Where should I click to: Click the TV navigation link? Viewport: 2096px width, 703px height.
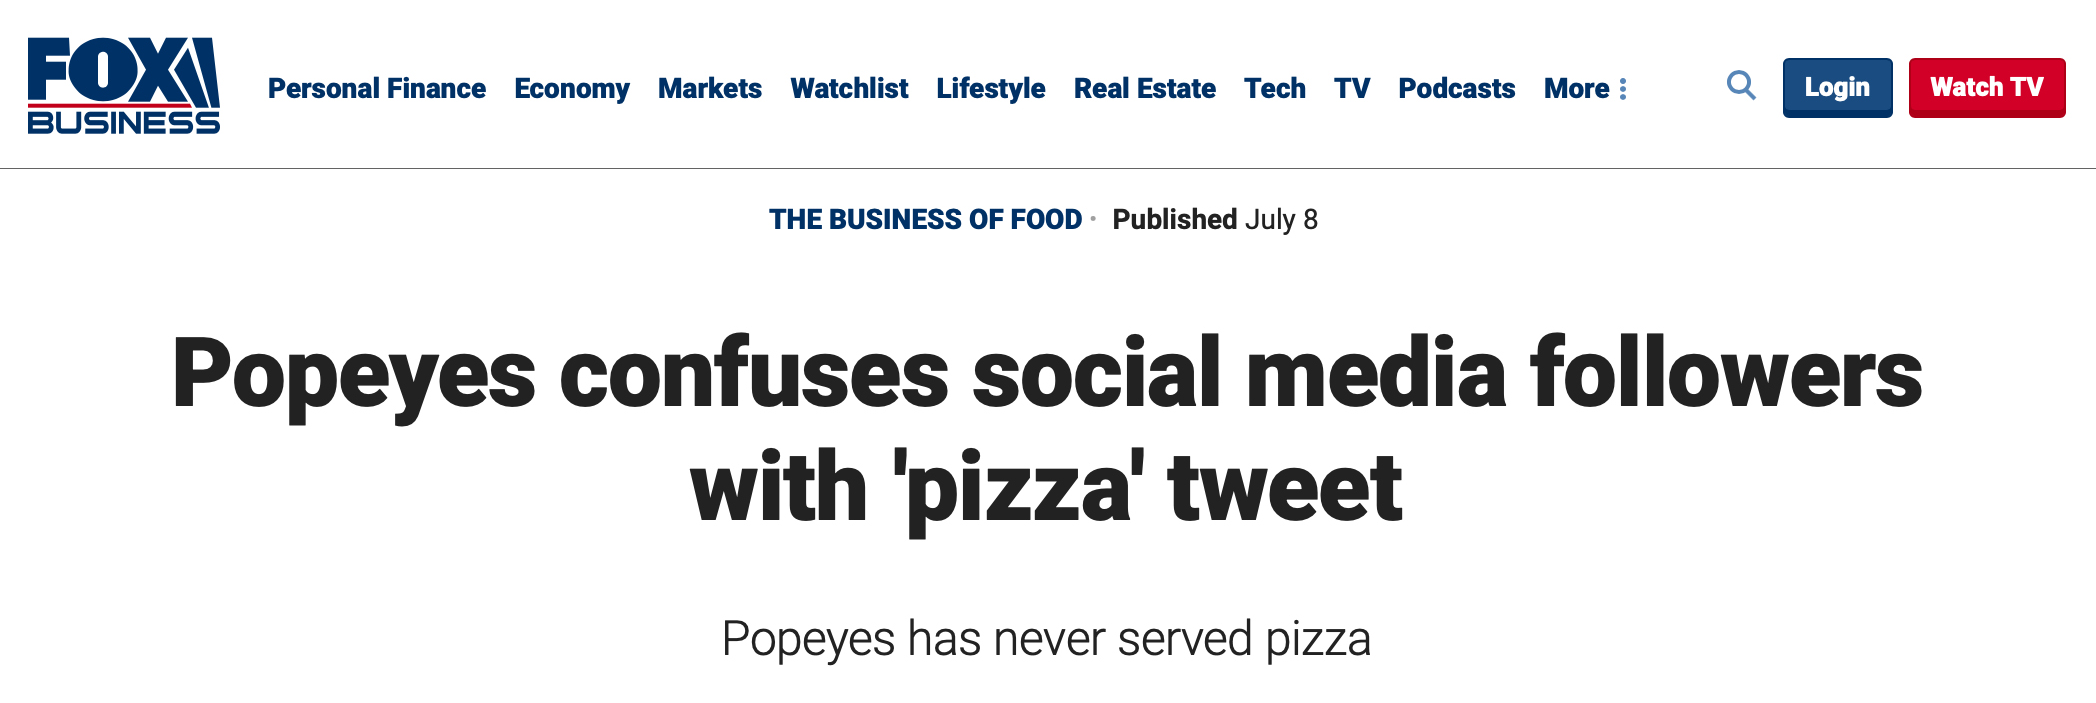[1352, 89]
